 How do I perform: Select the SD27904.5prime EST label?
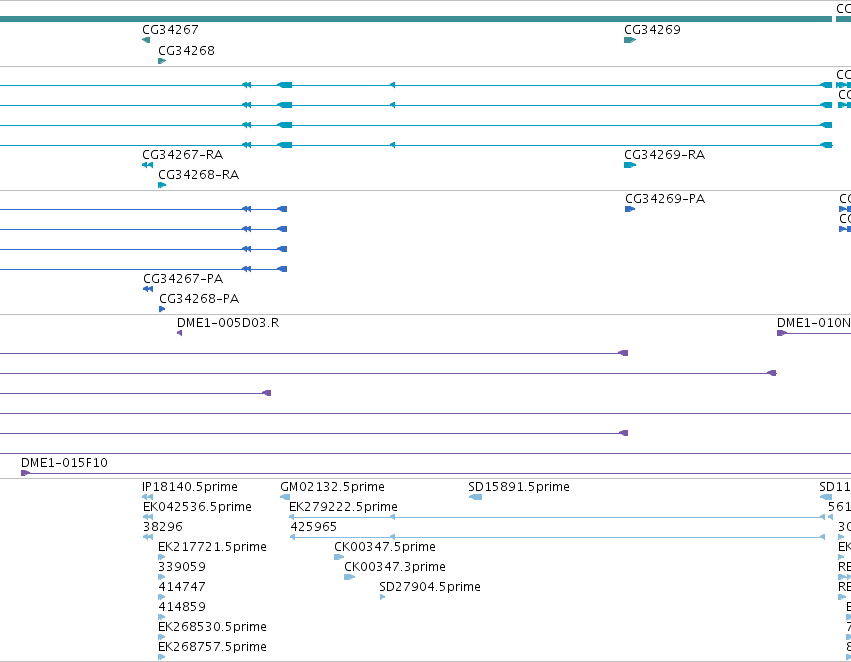[430, 587]
